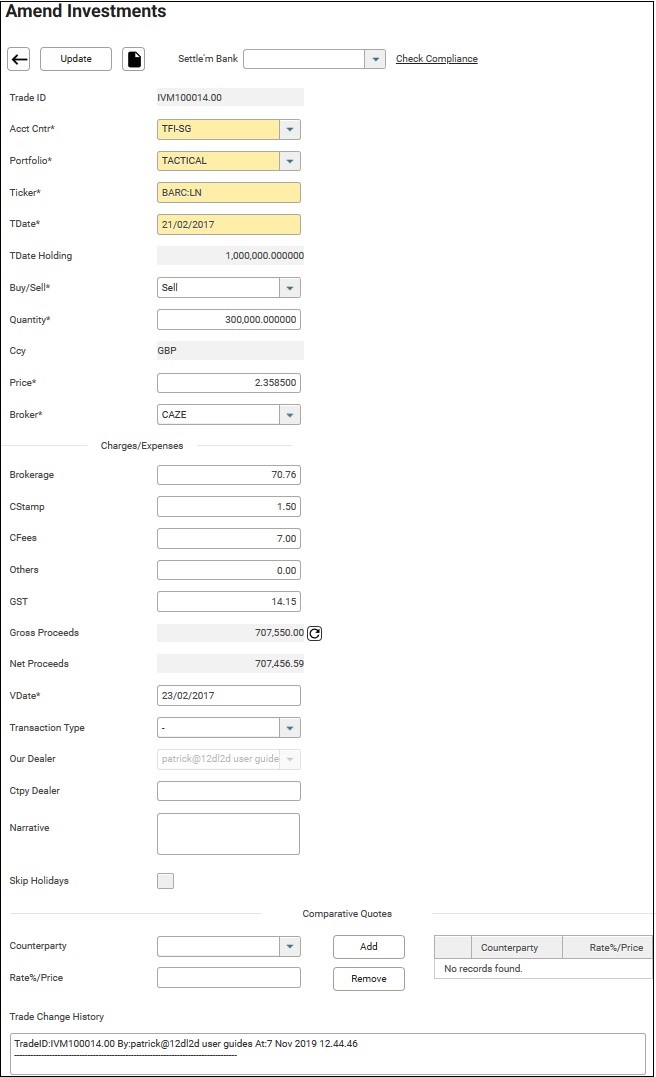Viewport: 656px width, 1077px height.
Task: Open the Counterparty dropdown
Action: pyautogui.click(x=289, y=946)
